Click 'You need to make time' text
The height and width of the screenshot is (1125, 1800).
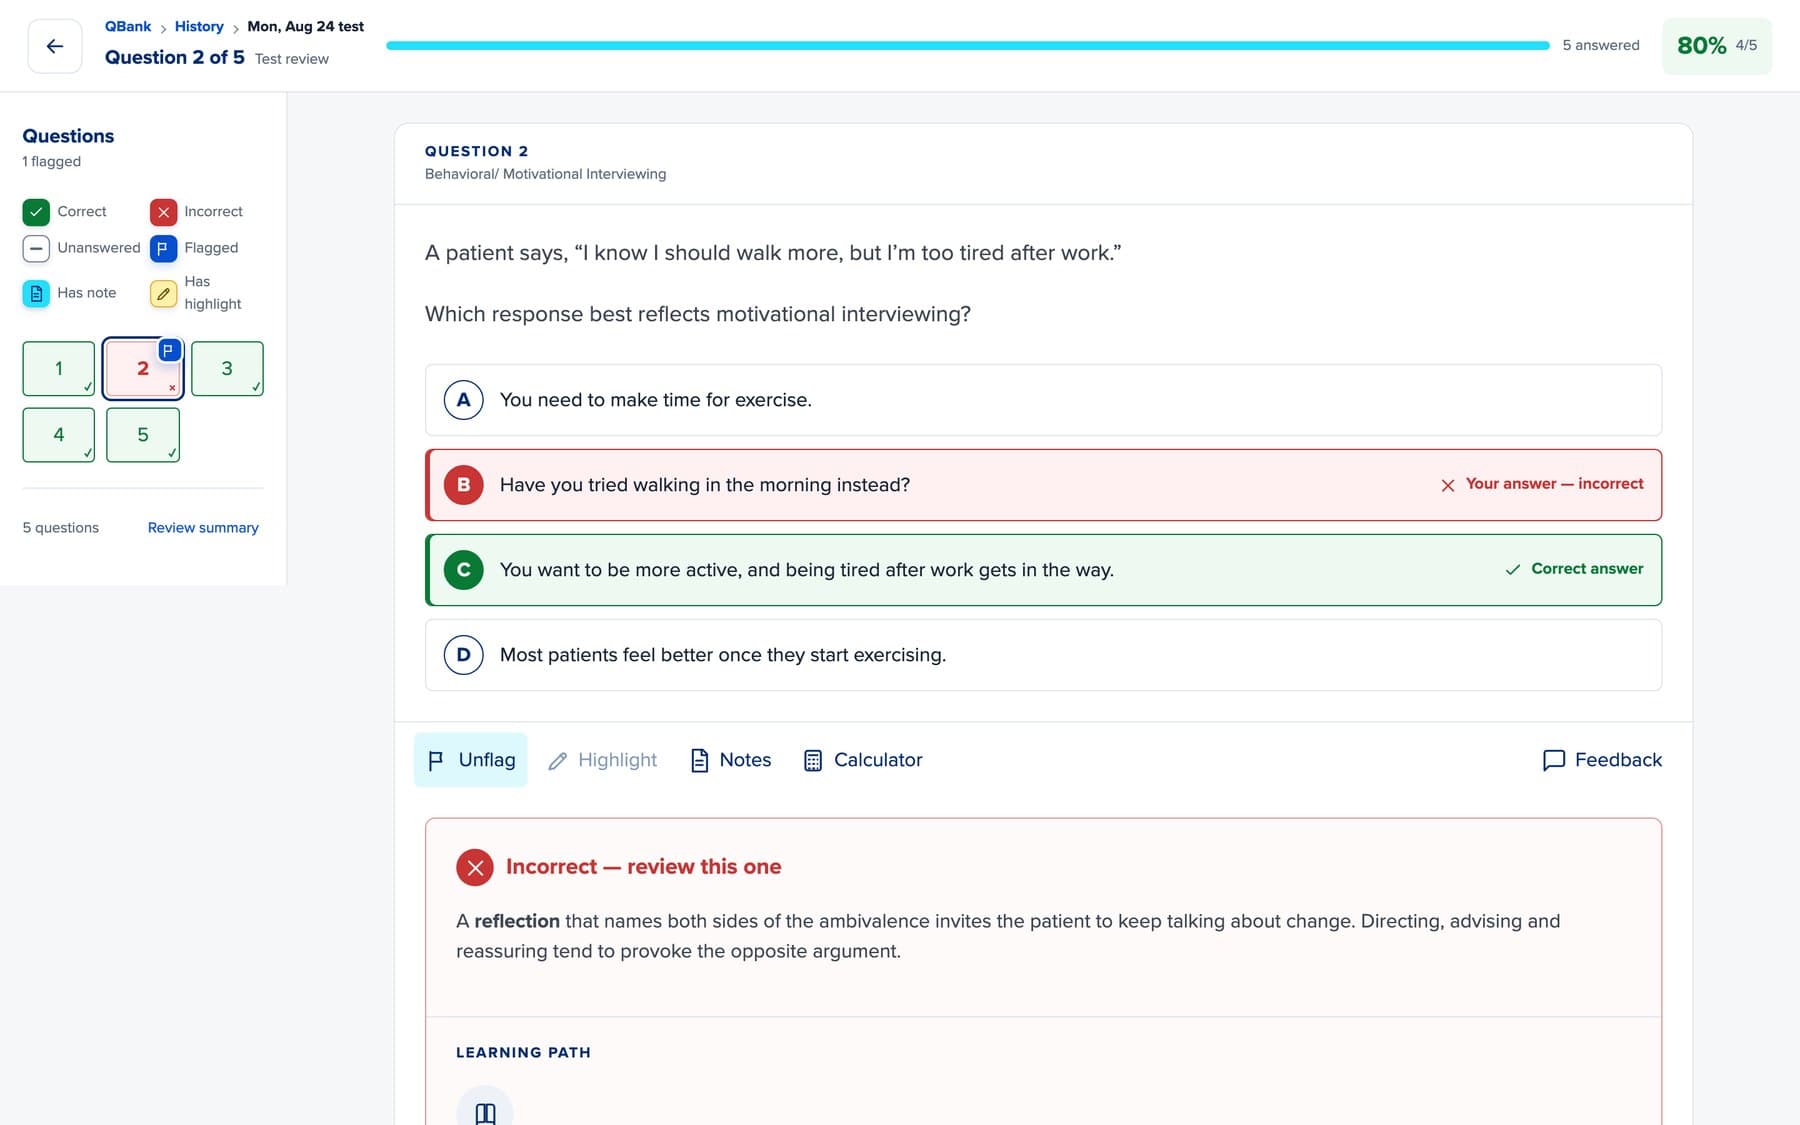pyautogui.click(x=656, y=400)
